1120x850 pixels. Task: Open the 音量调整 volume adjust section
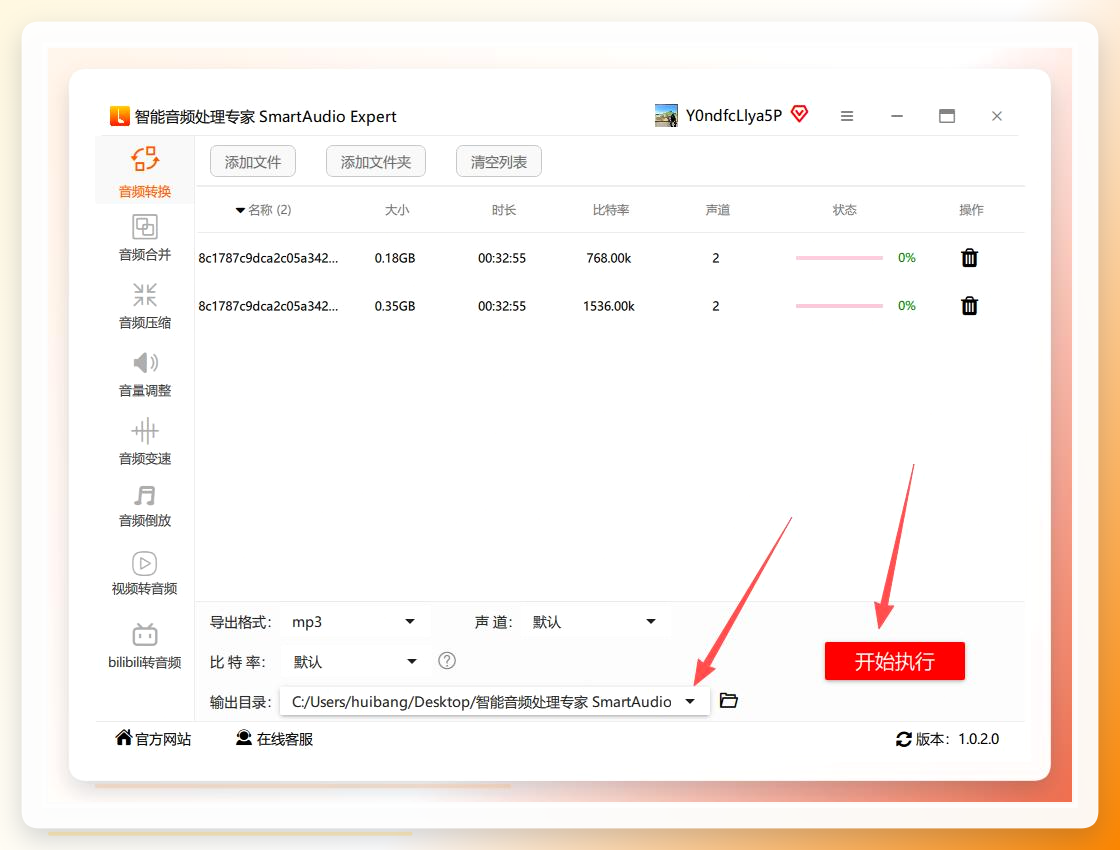tap(145, 374)
